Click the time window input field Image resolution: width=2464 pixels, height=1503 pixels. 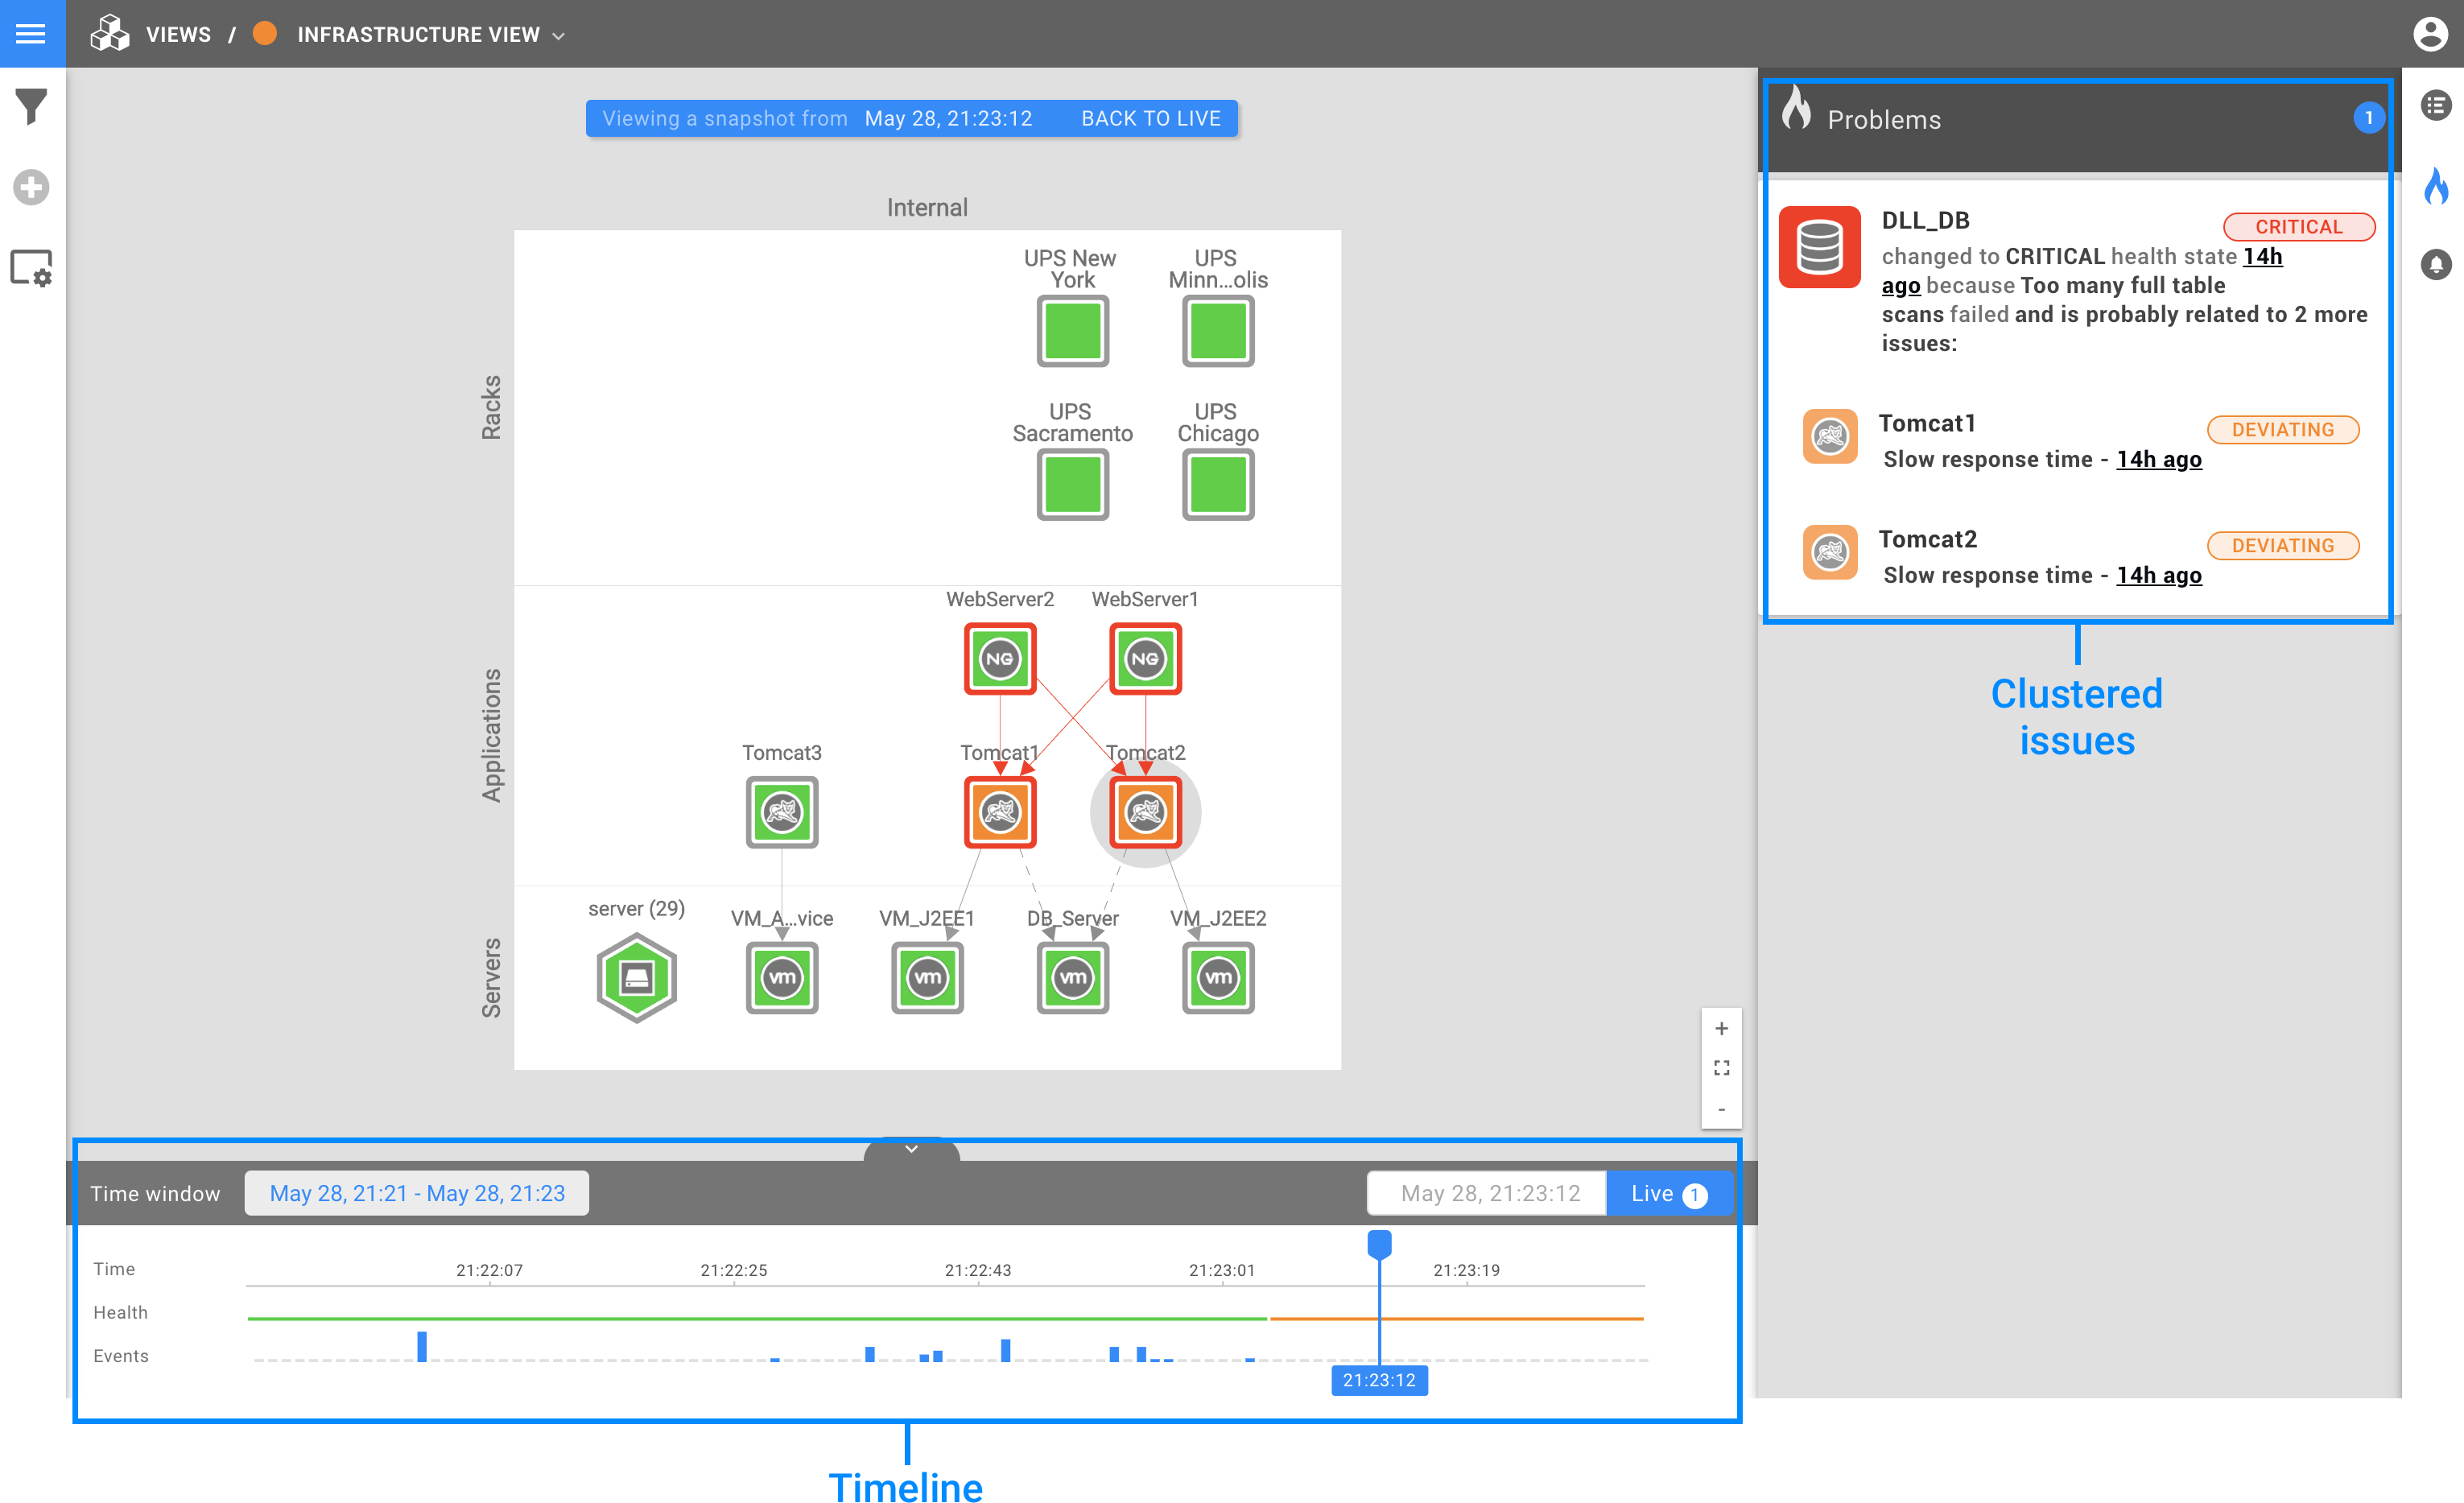click(x=417, y=1193)
